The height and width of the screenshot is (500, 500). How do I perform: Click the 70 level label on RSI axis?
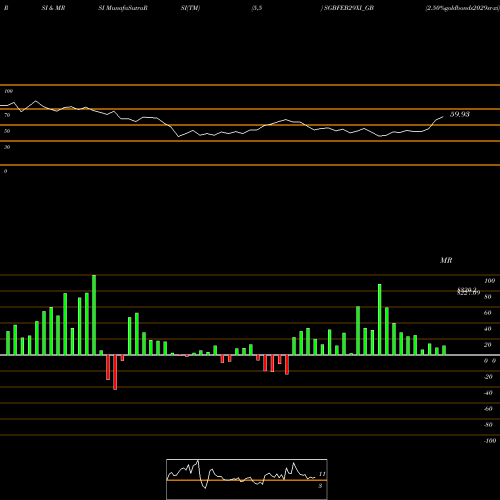coord(7,115)
